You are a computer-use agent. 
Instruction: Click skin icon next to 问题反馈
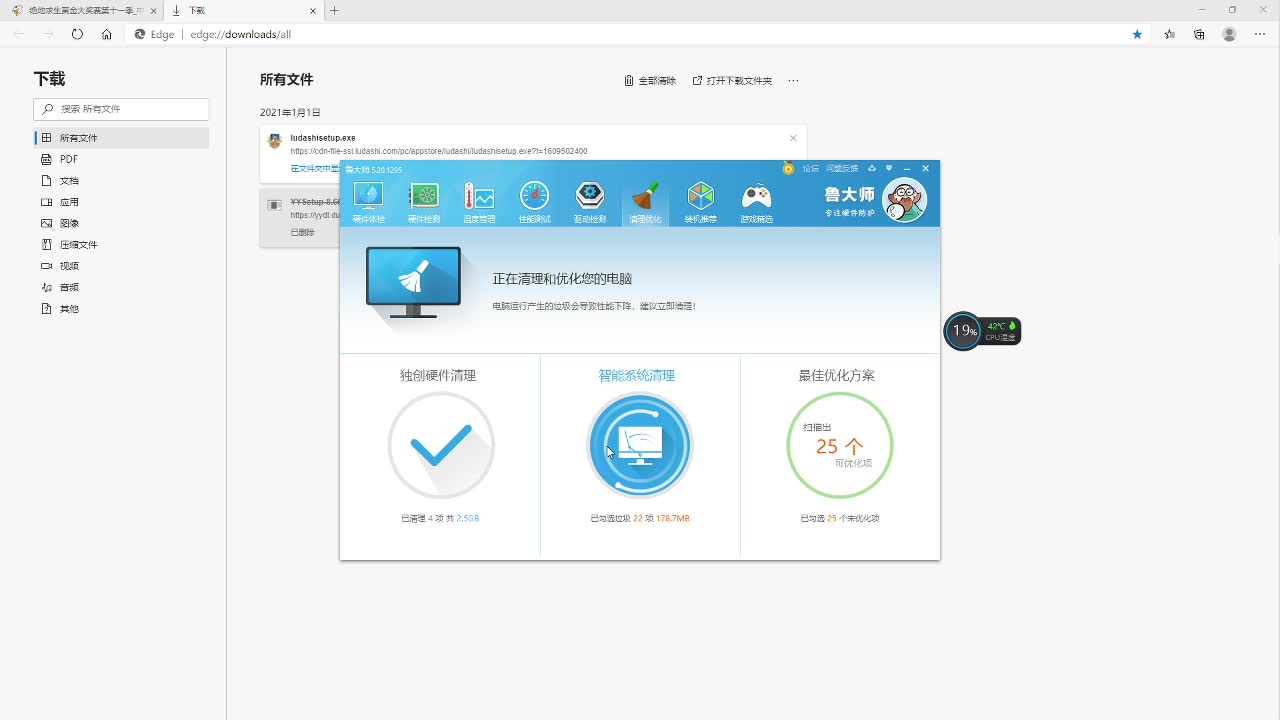872,168
